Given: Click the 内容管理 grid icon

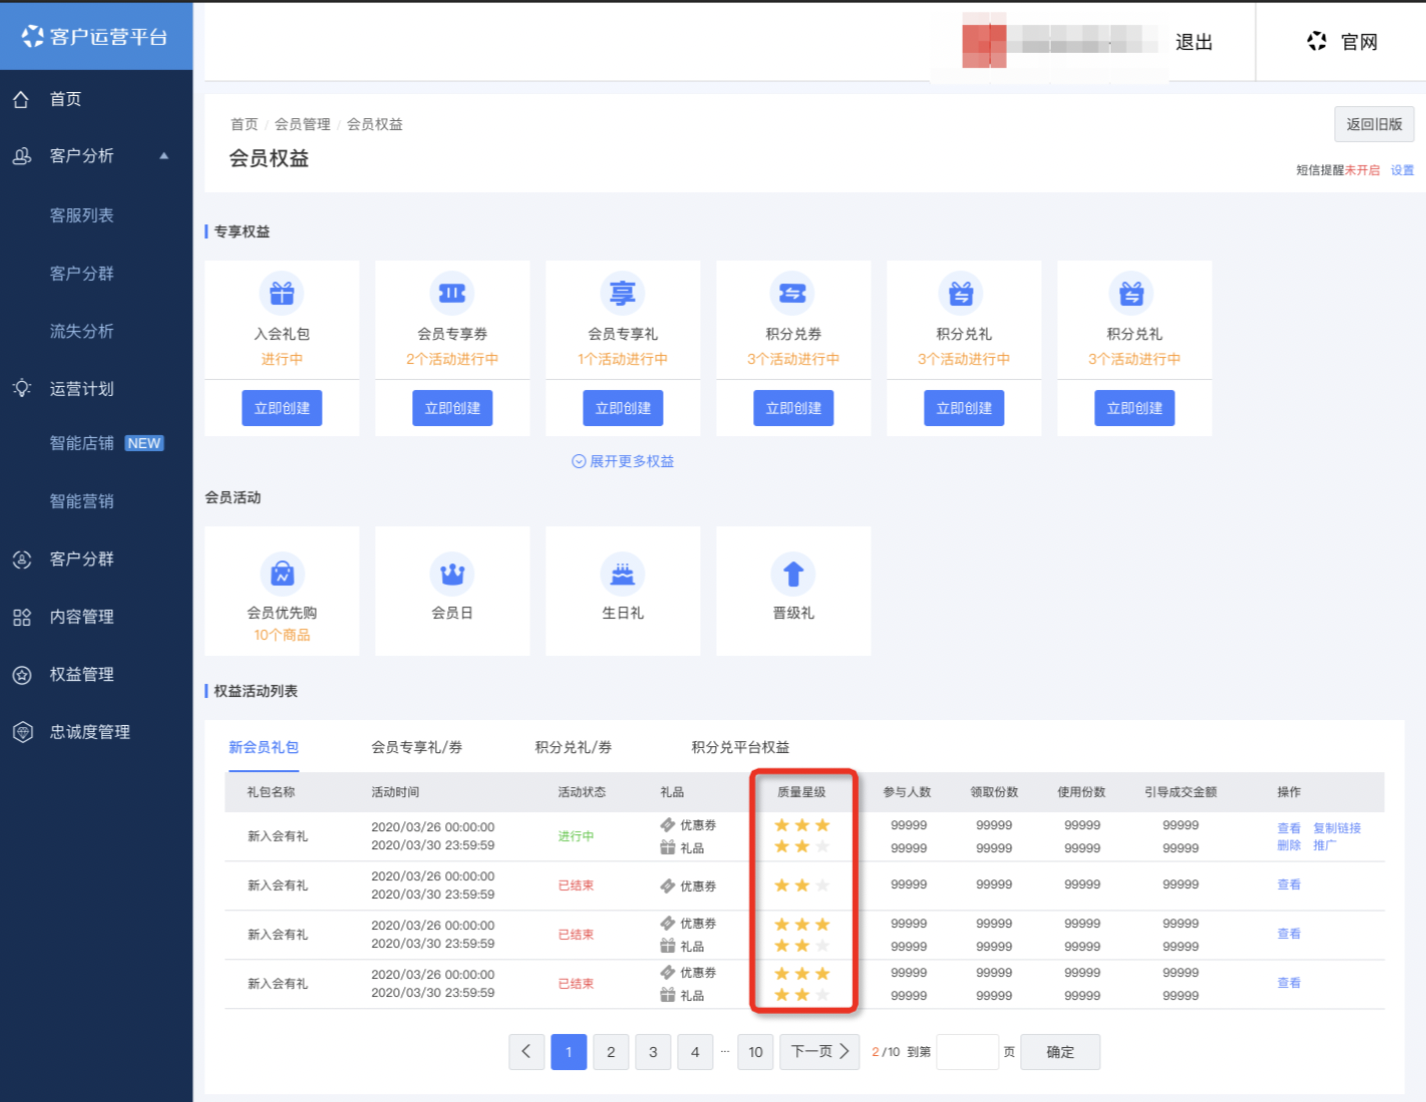Looking at the screenshot, I should [x=21, y=617].
